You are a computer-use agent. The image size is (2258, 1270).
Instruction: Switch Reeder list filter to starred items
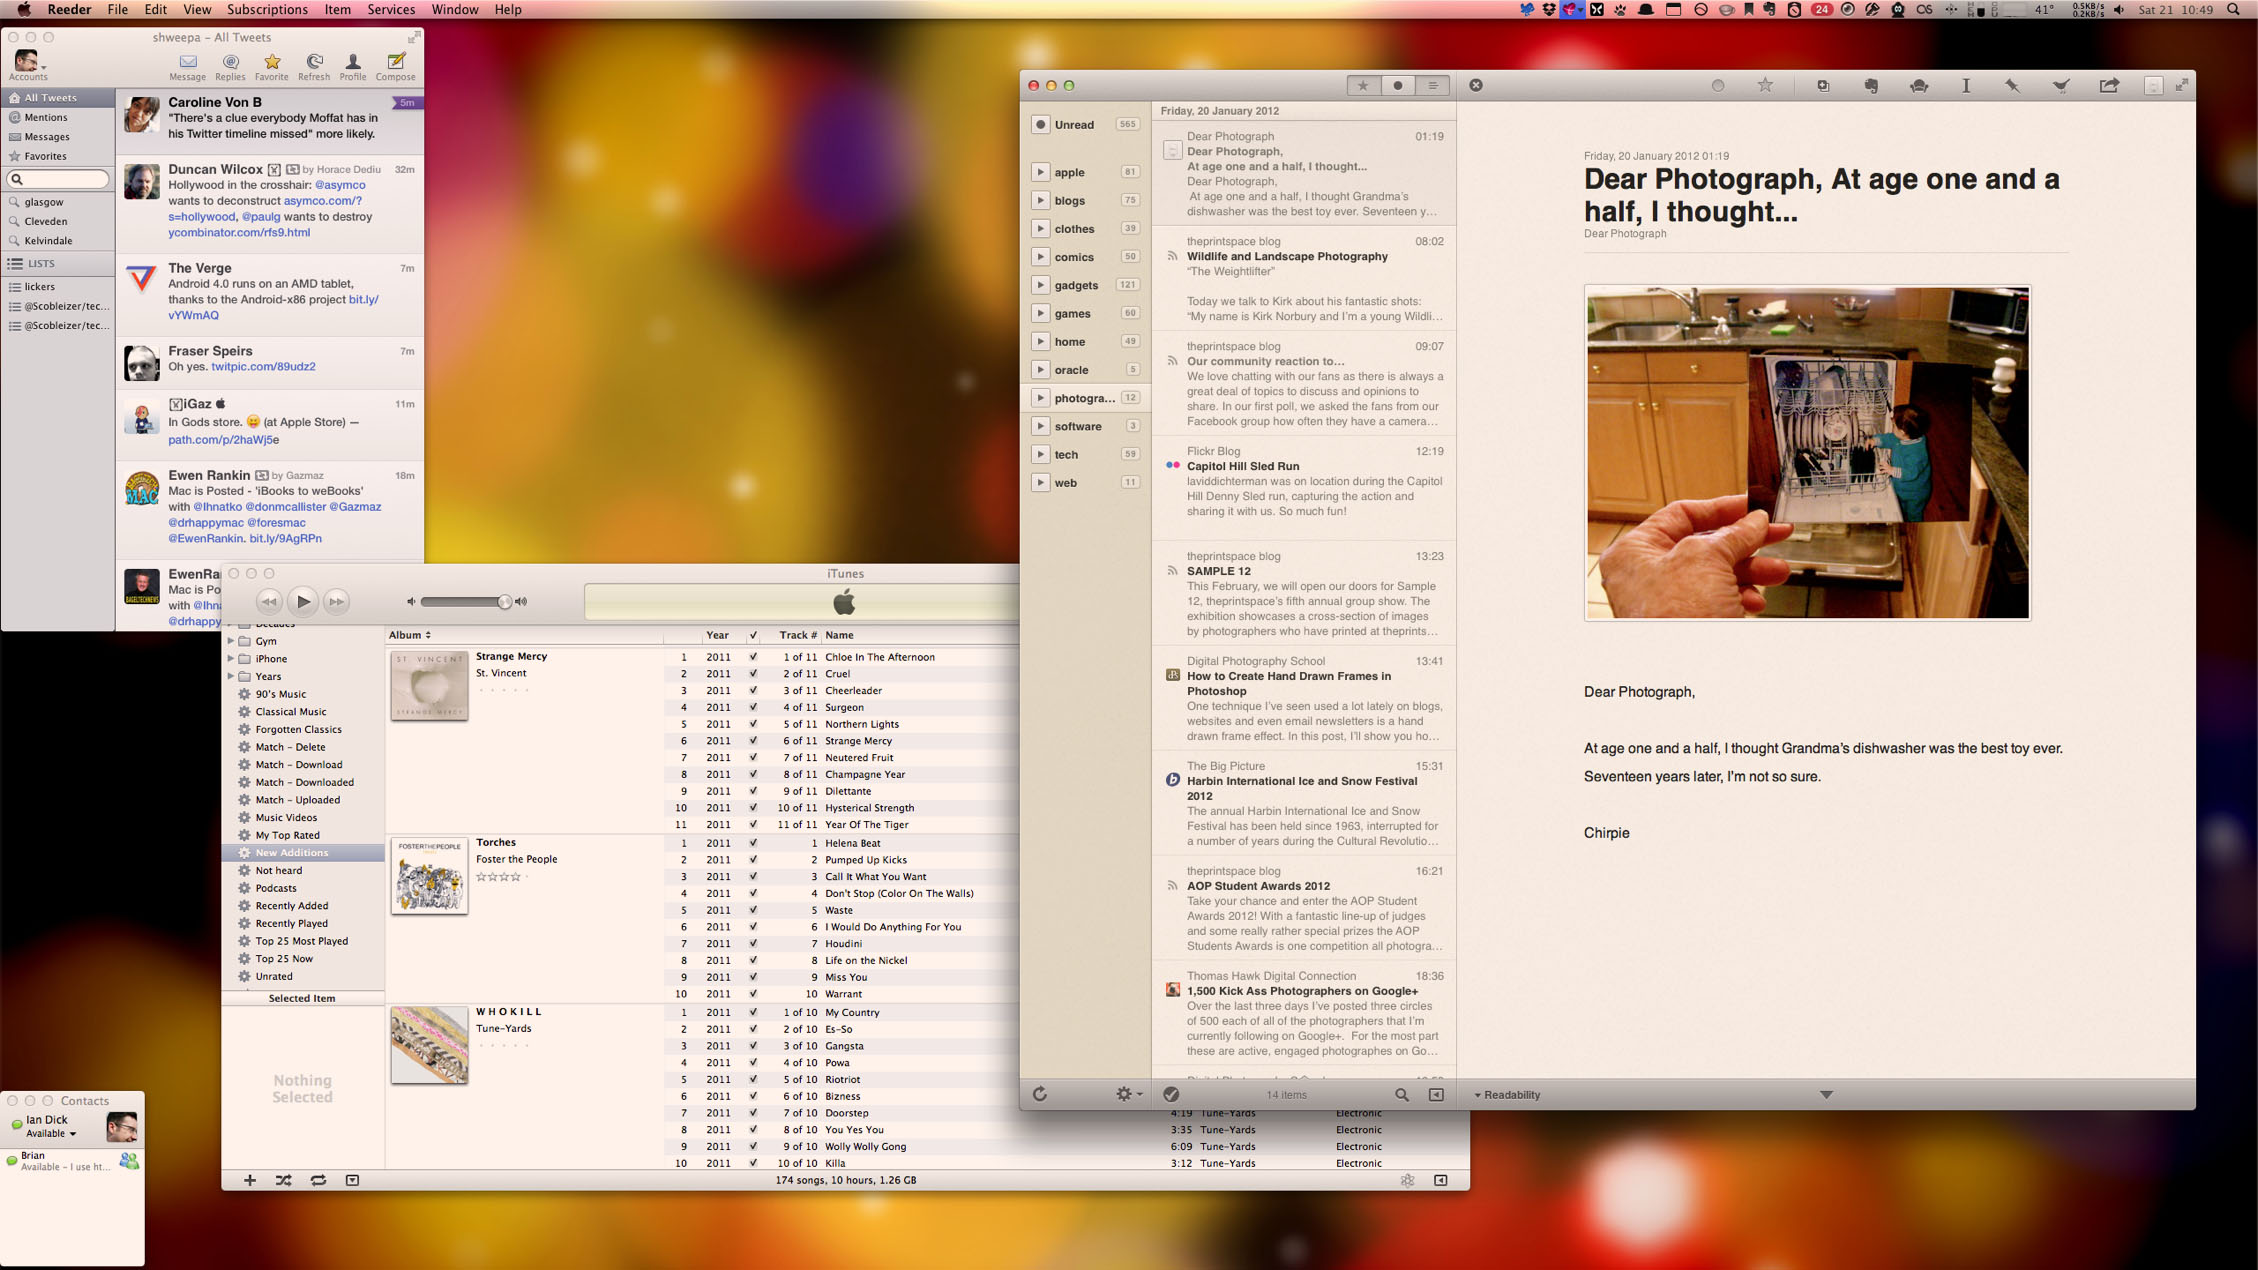(1362, 86)
